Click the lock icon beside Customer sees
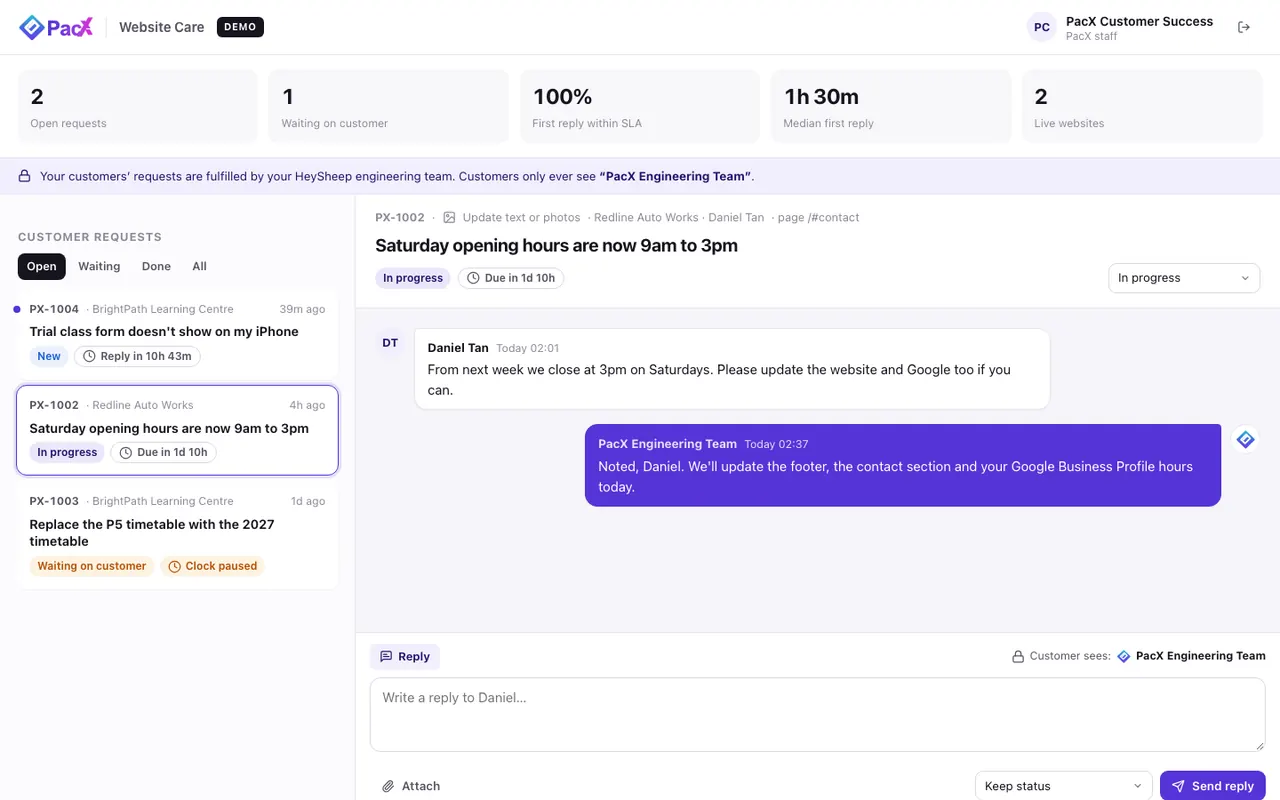The height and width of the screenshot is (800, 1280). pos(1018,657)
